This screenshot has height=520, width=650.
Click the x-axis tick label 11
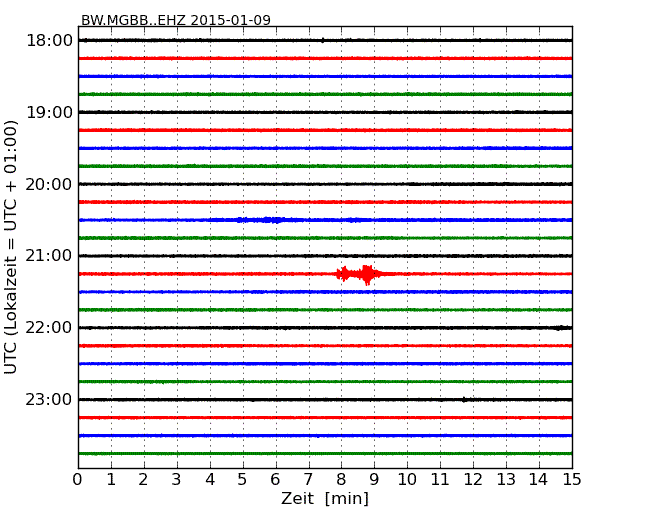point(440,480)
